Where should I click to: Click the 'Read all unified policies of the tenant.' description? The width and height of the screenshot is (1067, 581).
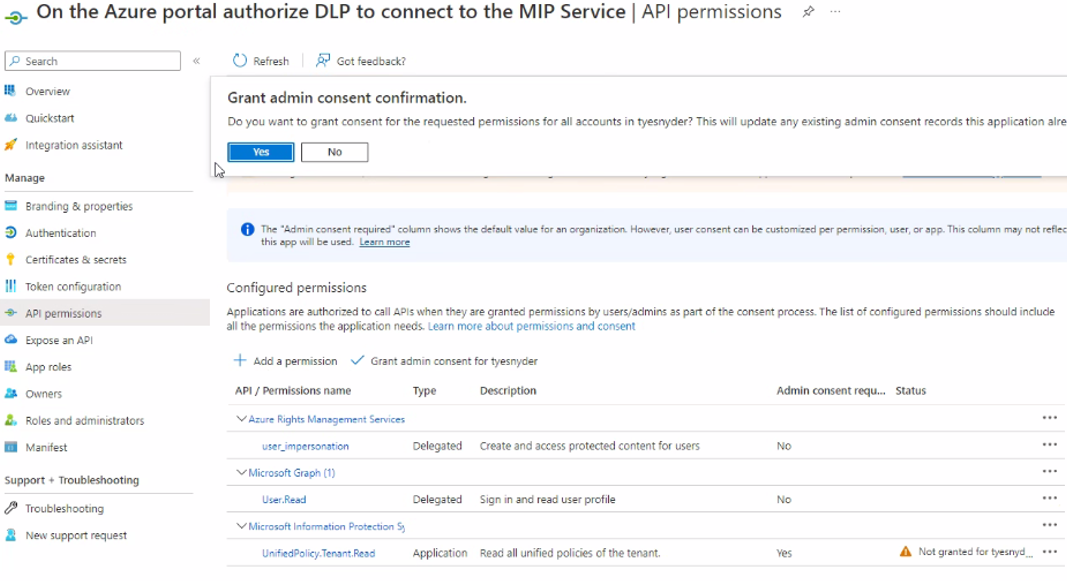(x=570, y=553)
